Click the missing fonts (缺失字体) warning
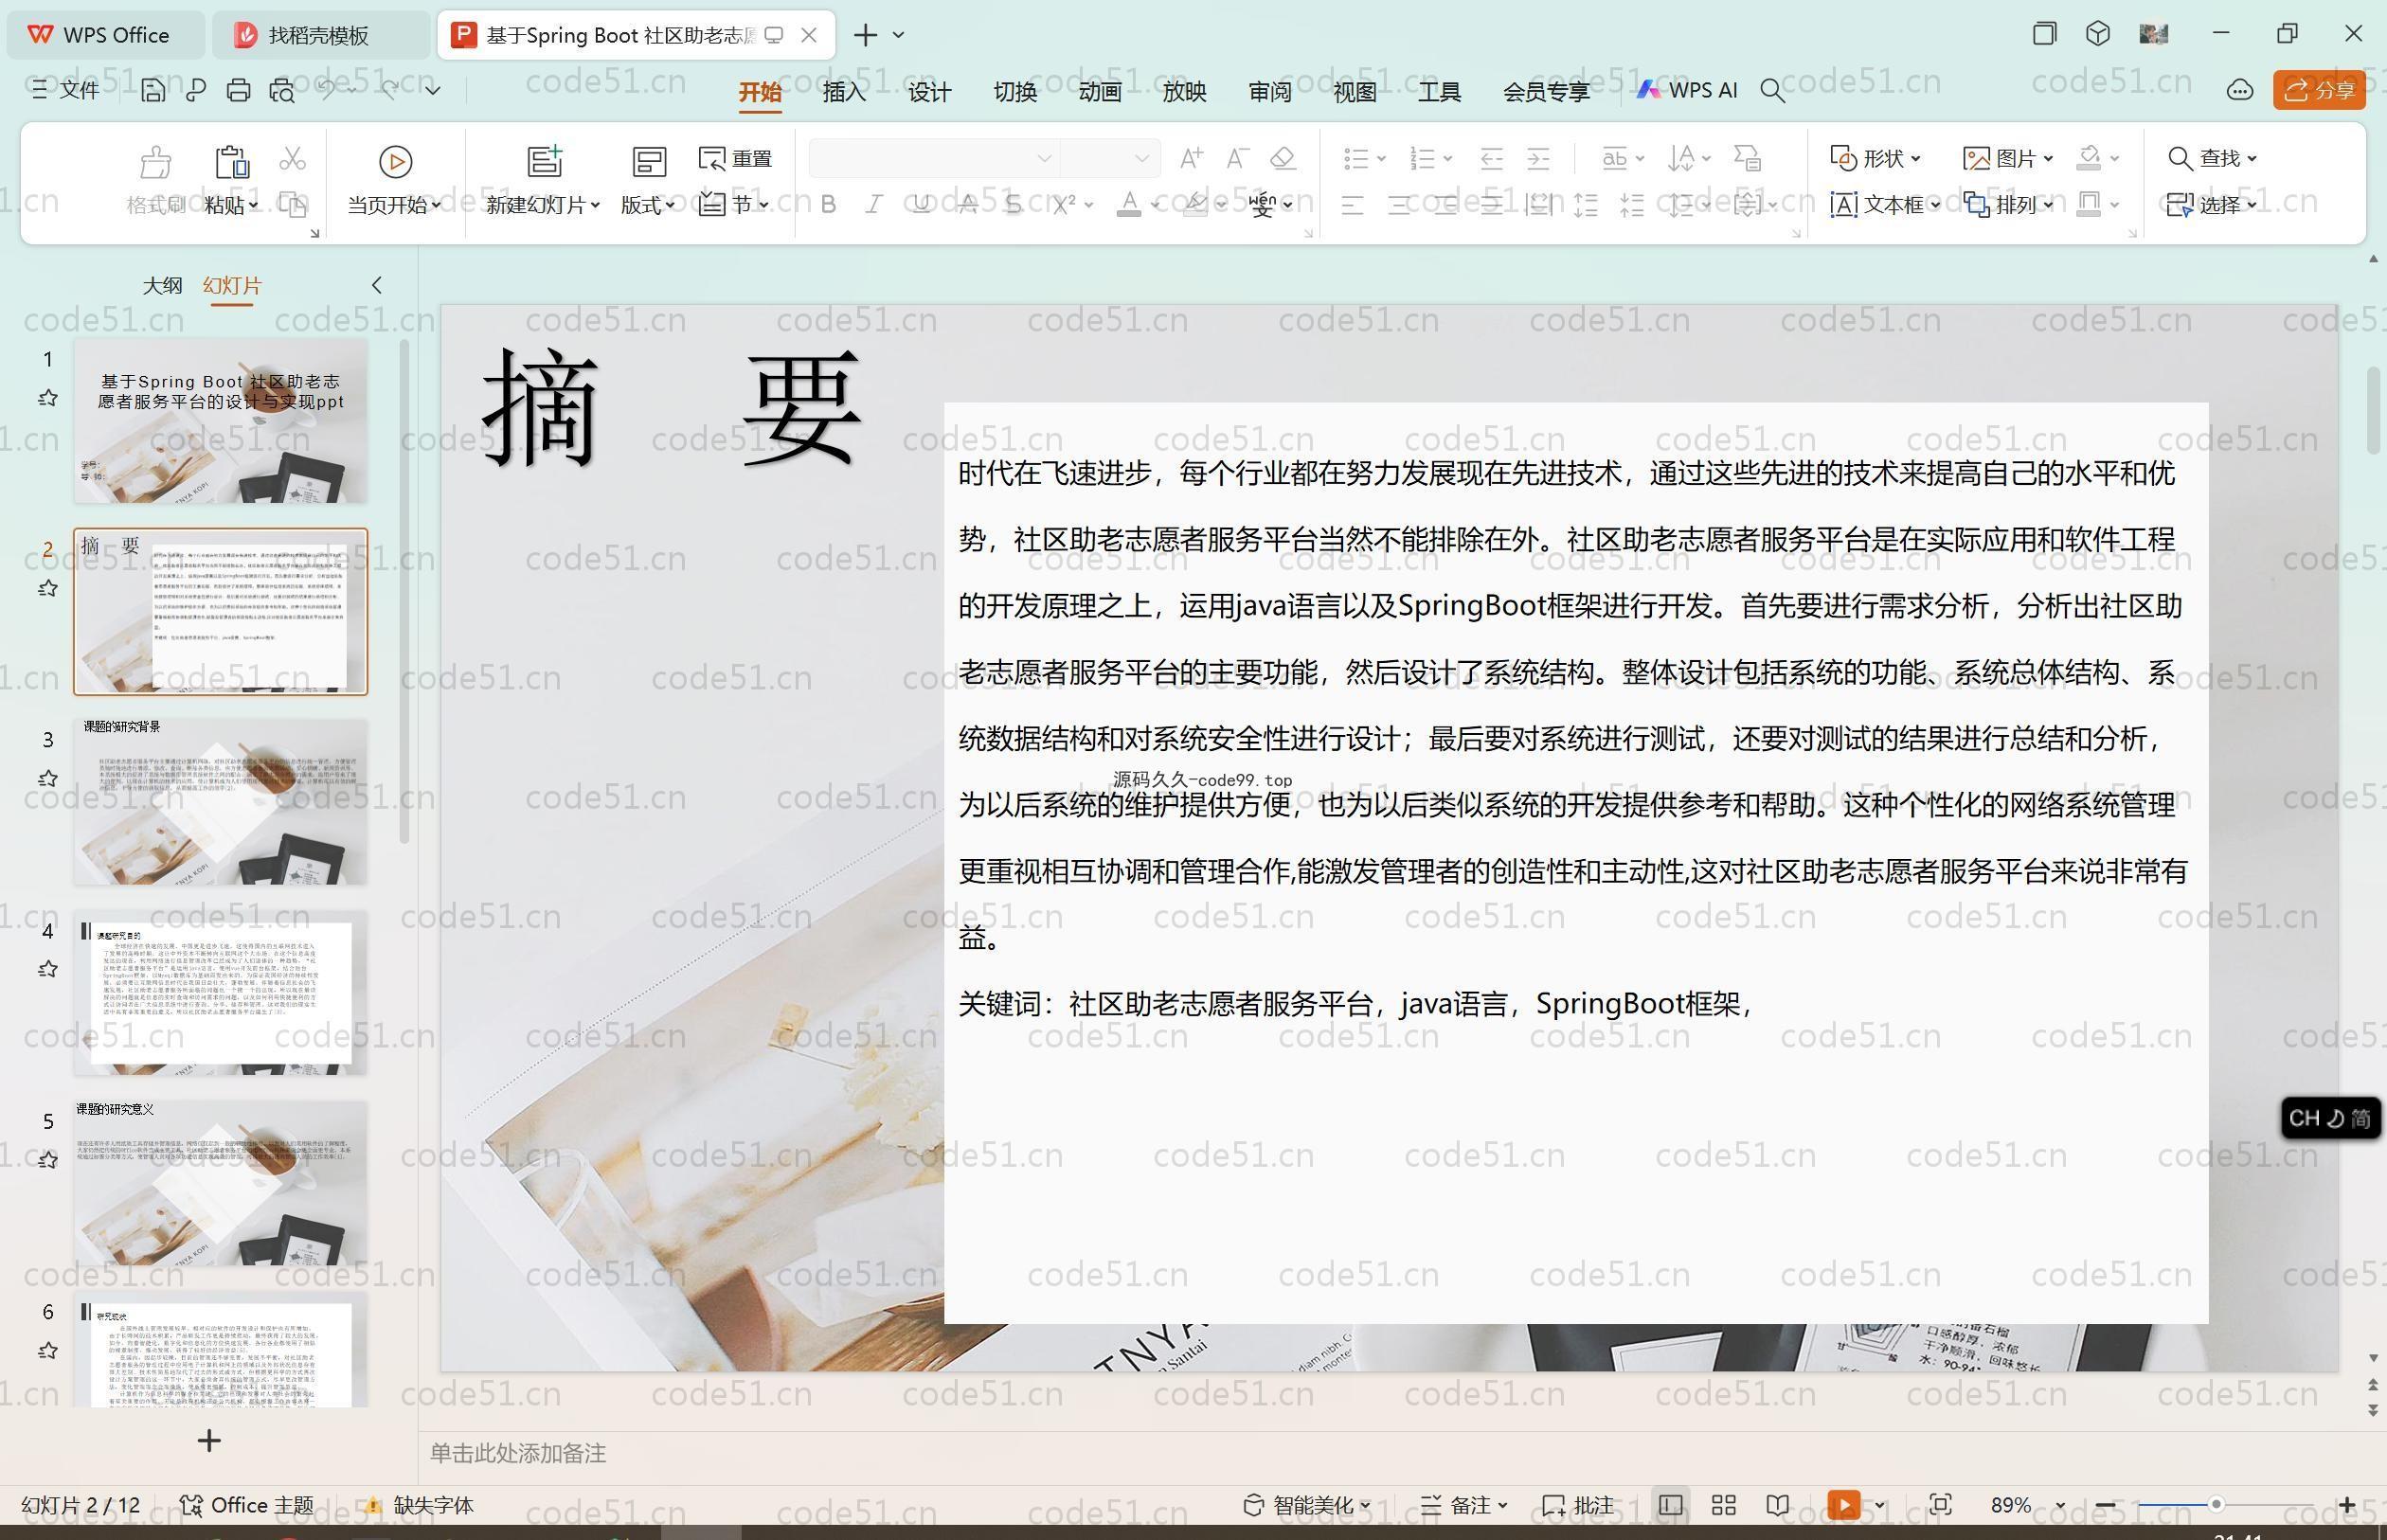The height and width of the screenshot is (1540, 2387). (420, 1505)
